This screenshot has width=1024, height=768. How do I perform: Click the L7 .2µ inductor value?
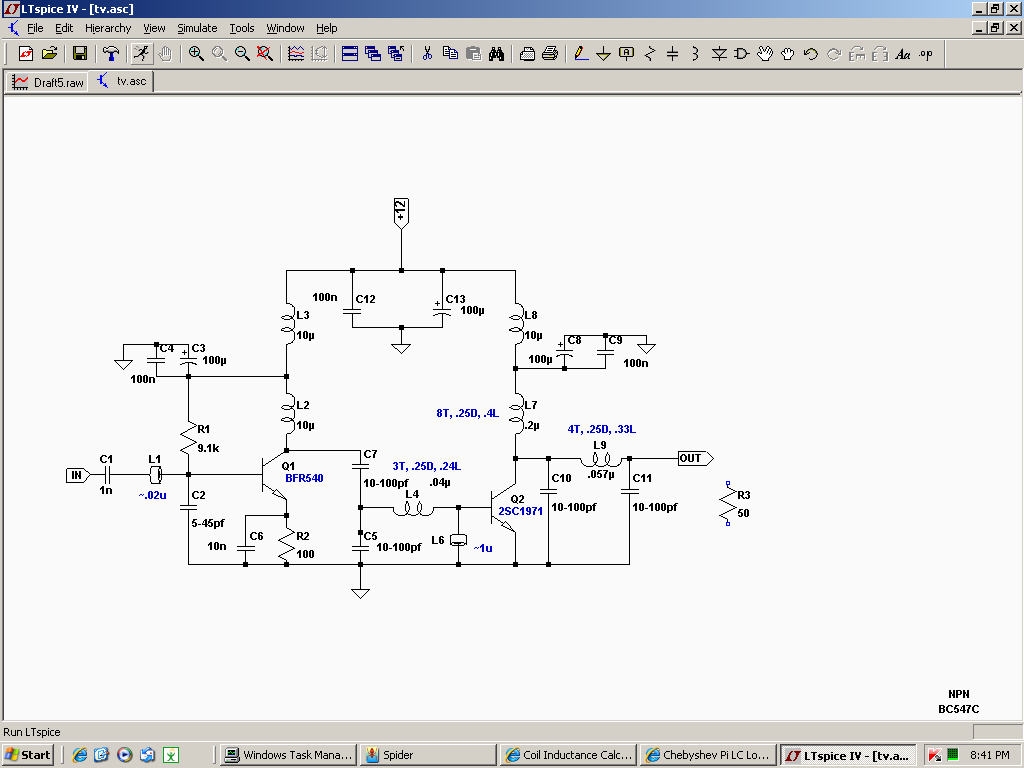pos(532,426)
